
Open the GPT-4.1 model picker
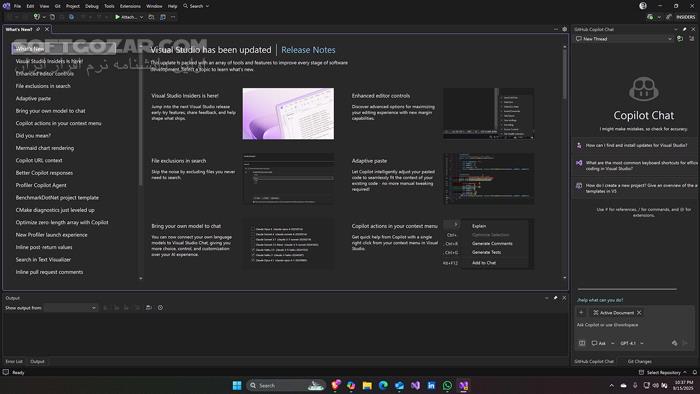coord(632,343)
